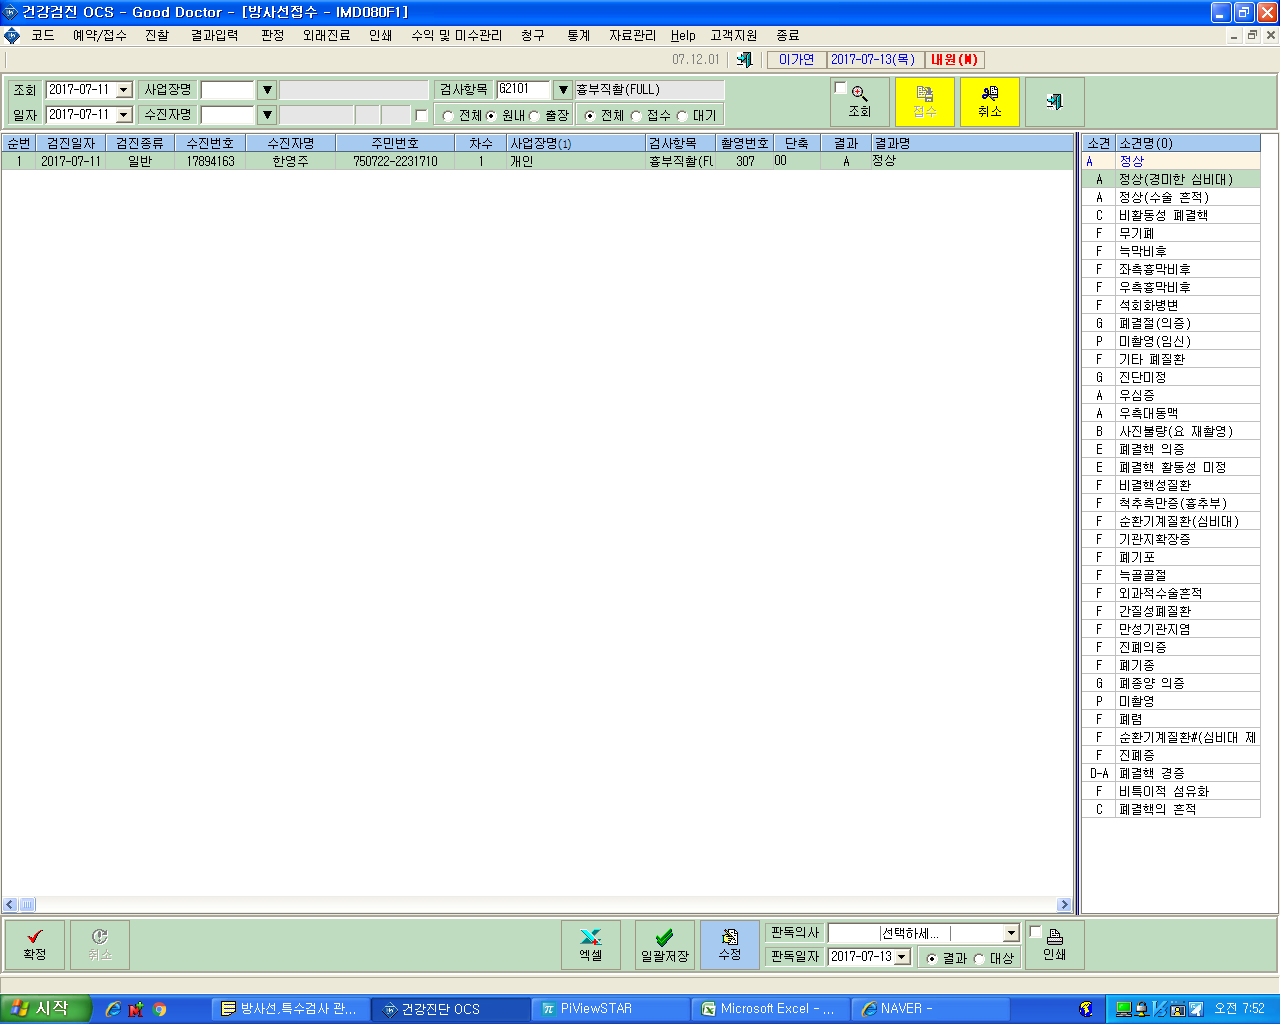The height and width of the screenshot is (1024, 1280).
Task: Click the horizontal scrollbar right arrow
Action: click(x=1064, y=905)
